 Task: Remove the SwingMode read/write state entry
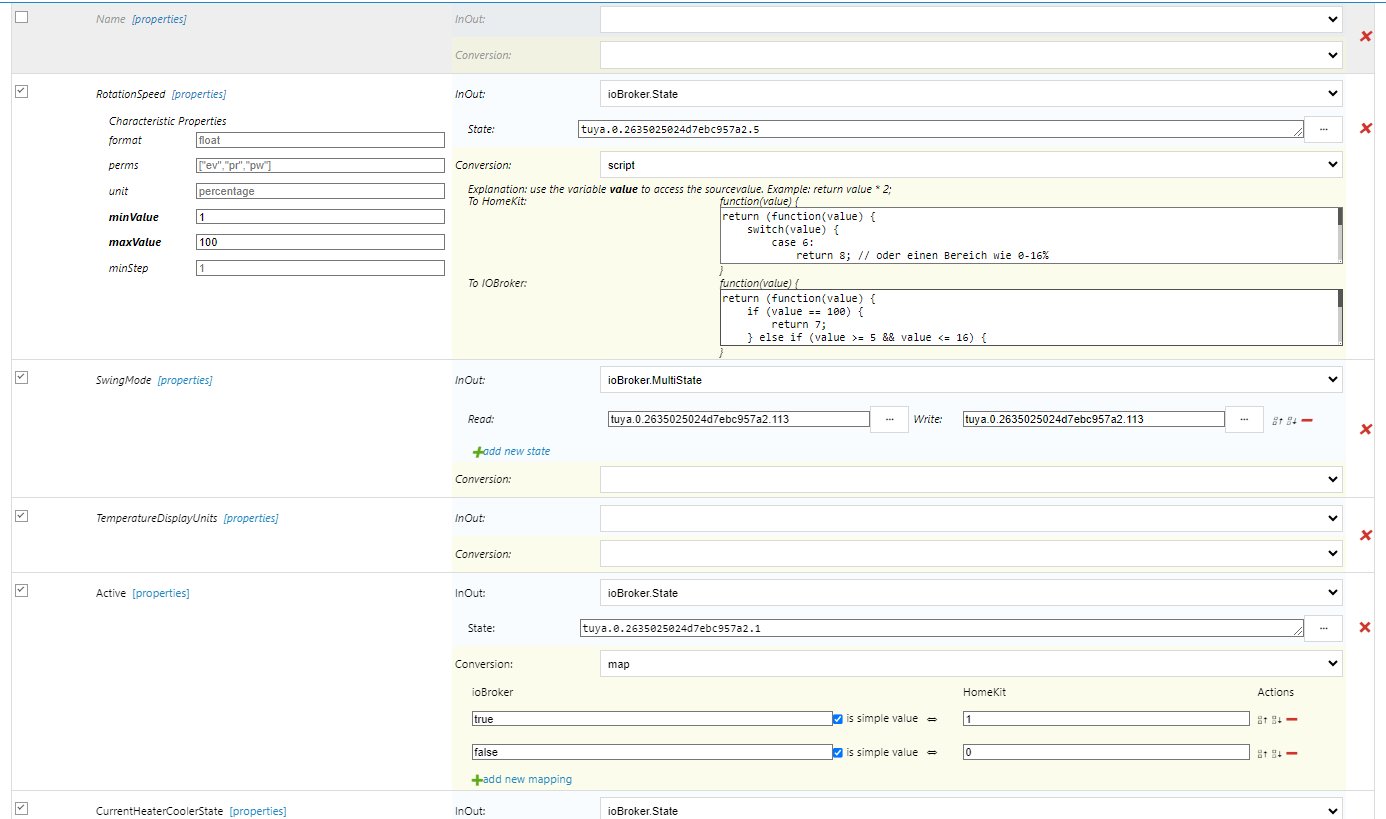[x=1307, y=420]
